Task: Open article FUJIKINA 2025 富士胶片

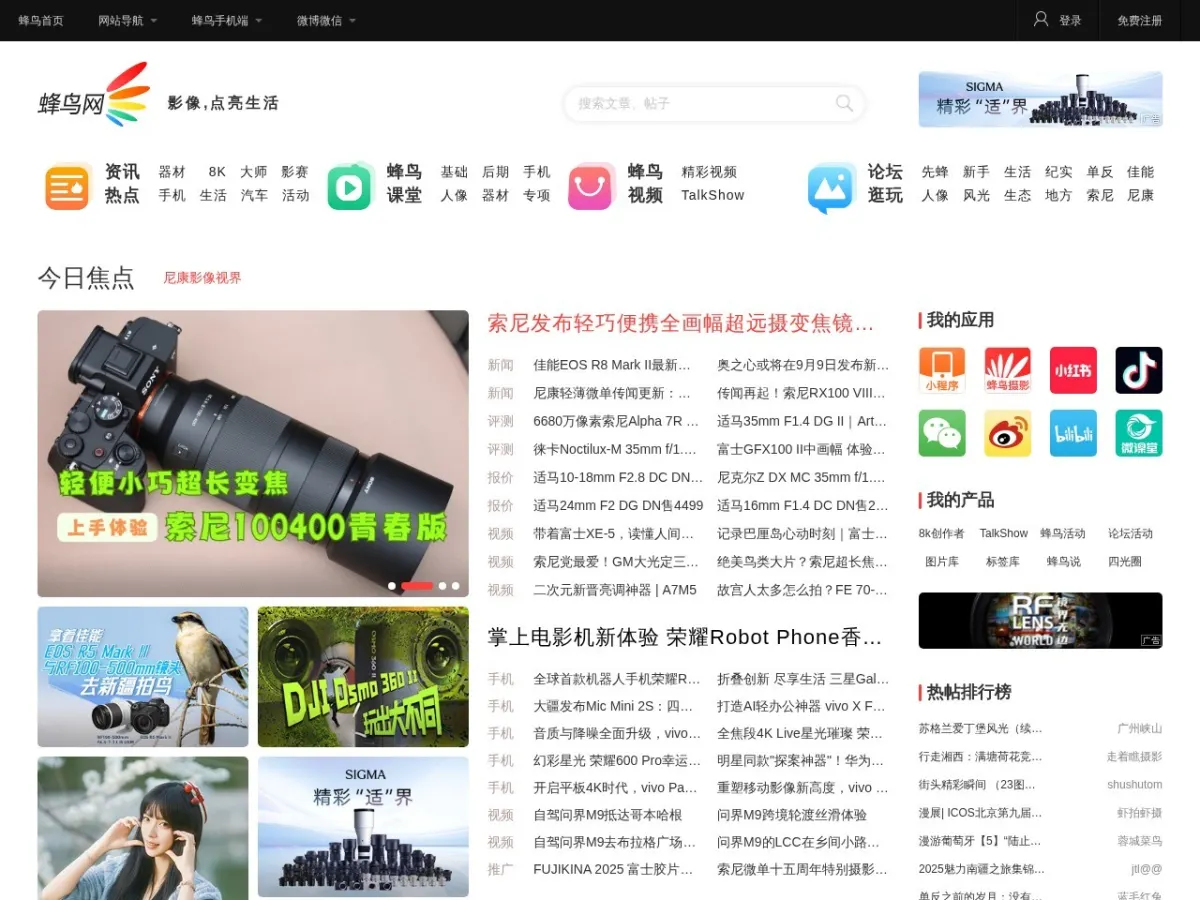Action: (x=613, y=870)
